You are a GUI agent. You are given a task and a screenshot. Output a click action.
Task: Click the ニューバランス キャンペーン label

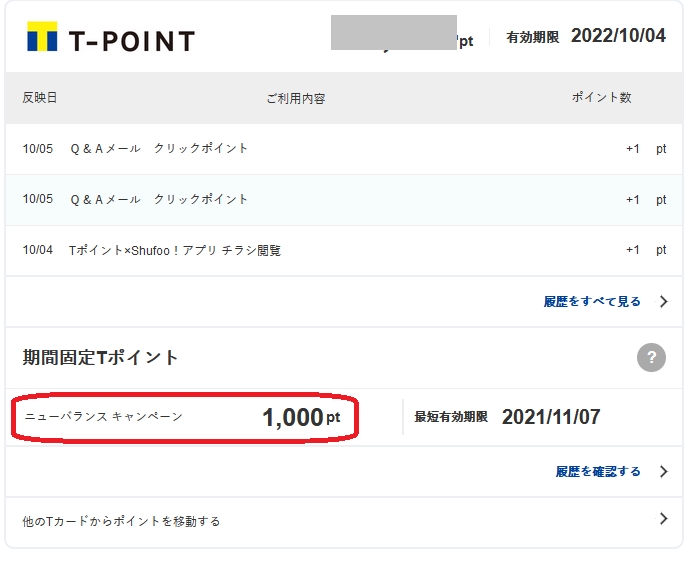tap(103, 417)
